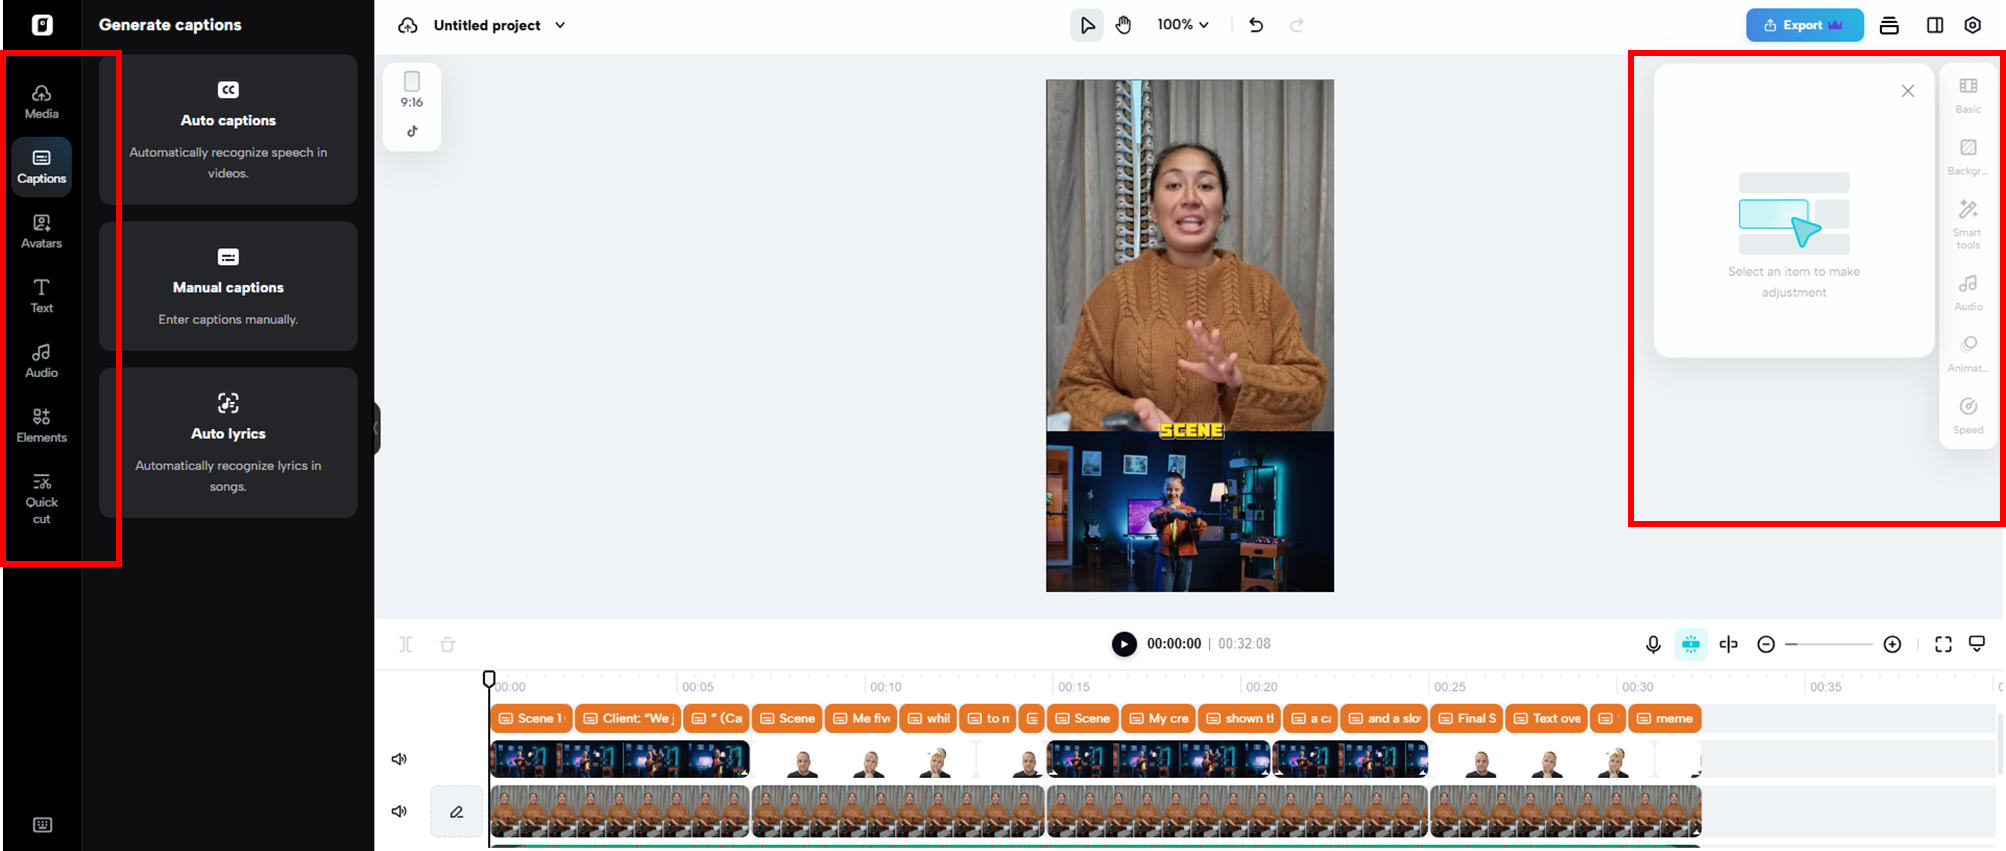Screen dimensions: 2006x851
Task: Open Animation settings in right toolbar
Action: coord(1968,354)
